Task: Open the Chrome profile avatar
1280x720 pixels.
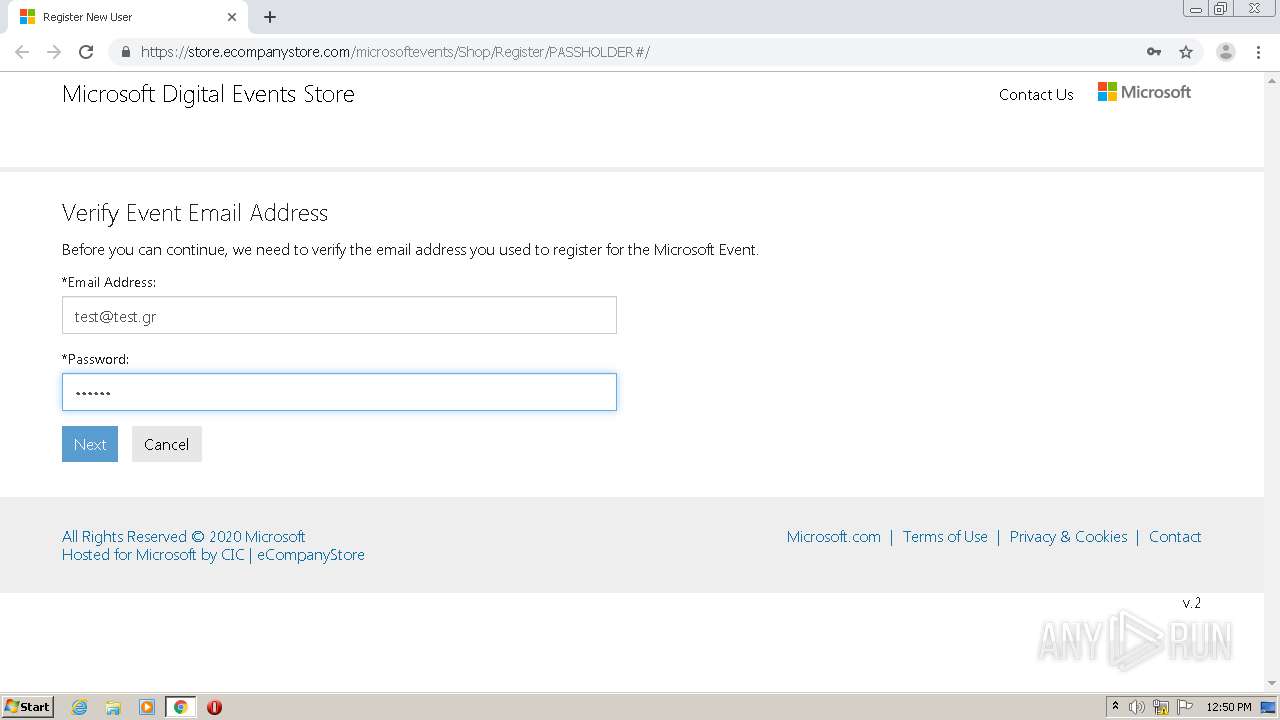Action: 1226,52
